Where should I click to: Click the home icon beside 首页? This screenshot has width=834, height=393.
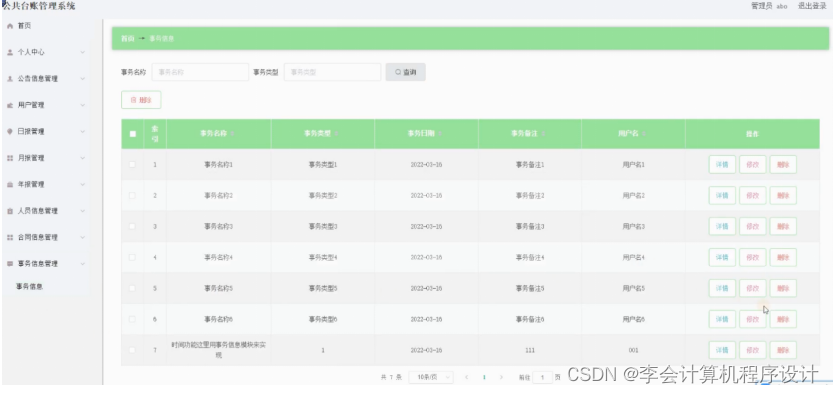10,26
